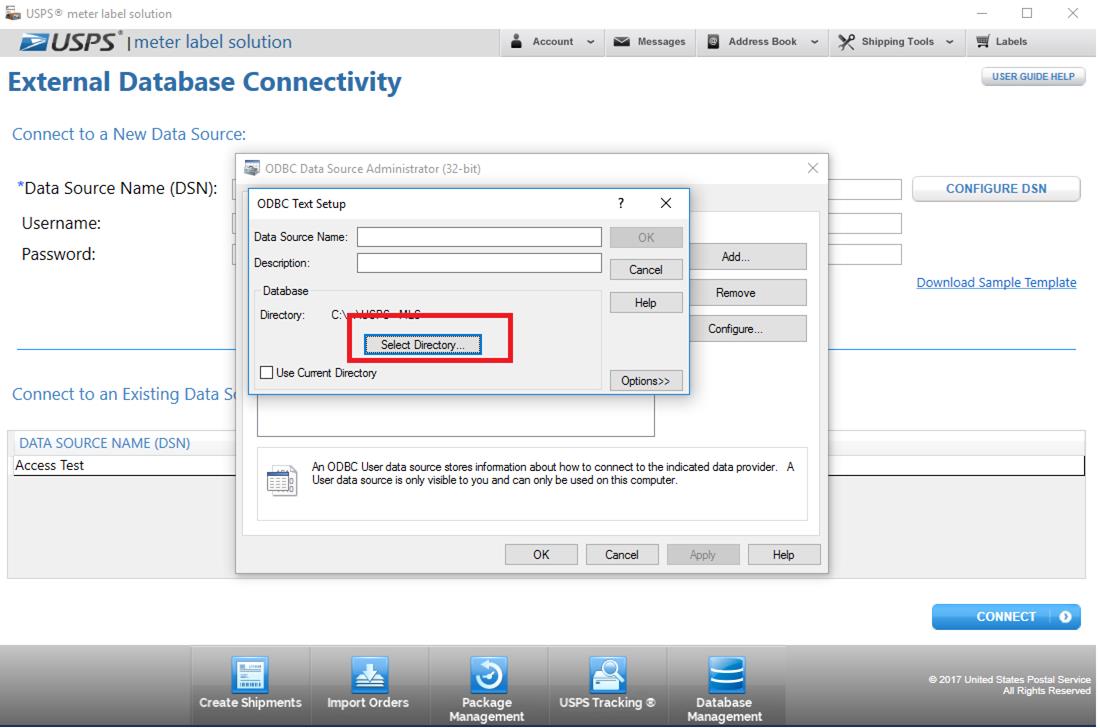Close the ODBC Data Source Administrator window
Image resolution: width=1100 pixels, height=728 pixels.
pos(812,168)
